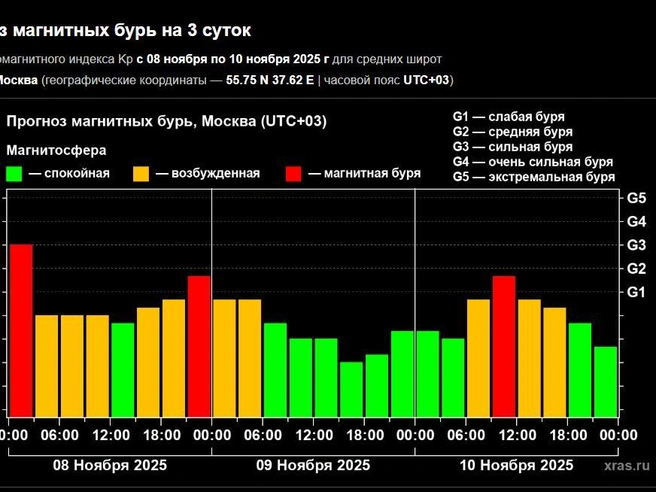
Task: Click 'G2 — средняя буря' legend line
Action: click(512, 132)
